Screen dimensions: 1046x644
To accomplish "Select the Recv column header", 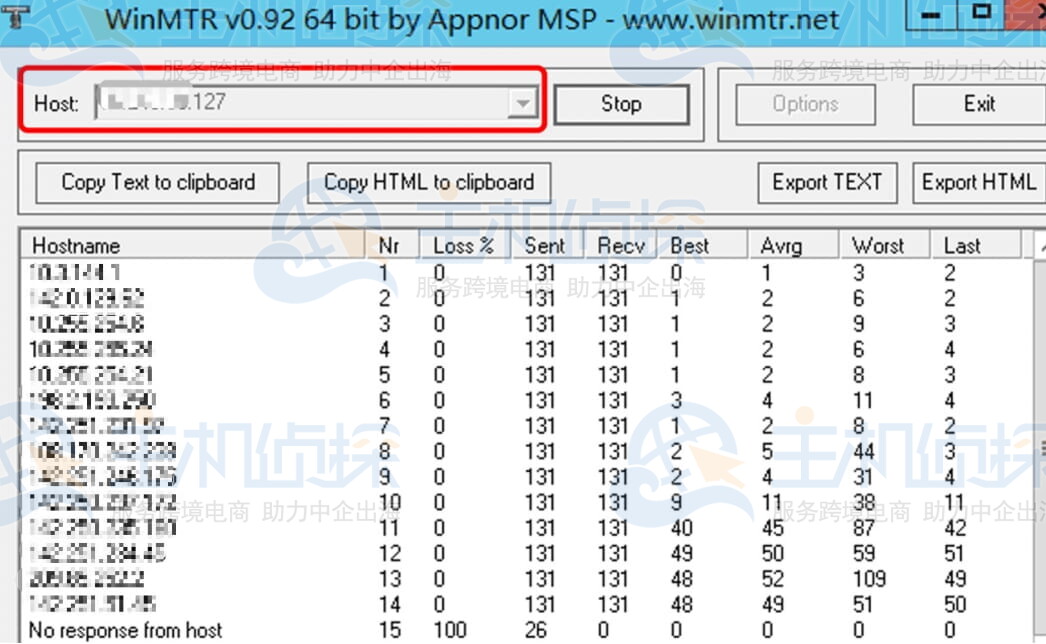I will click(620, 246).
